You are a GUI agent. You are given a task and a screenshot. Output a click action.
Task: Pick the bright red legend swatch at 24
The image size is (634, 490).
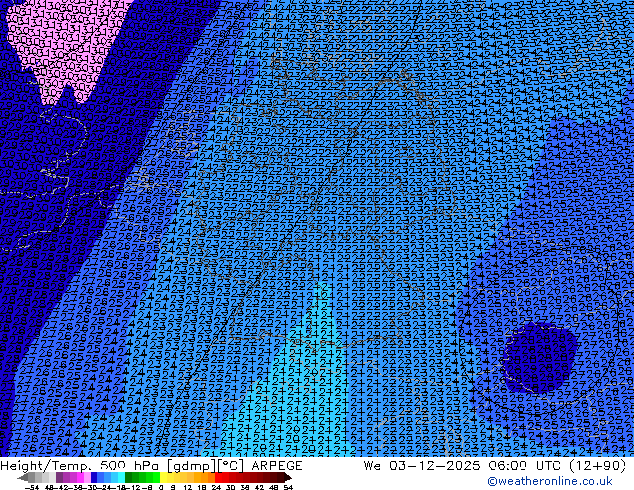pyautogui.click(x=219, y=477)
